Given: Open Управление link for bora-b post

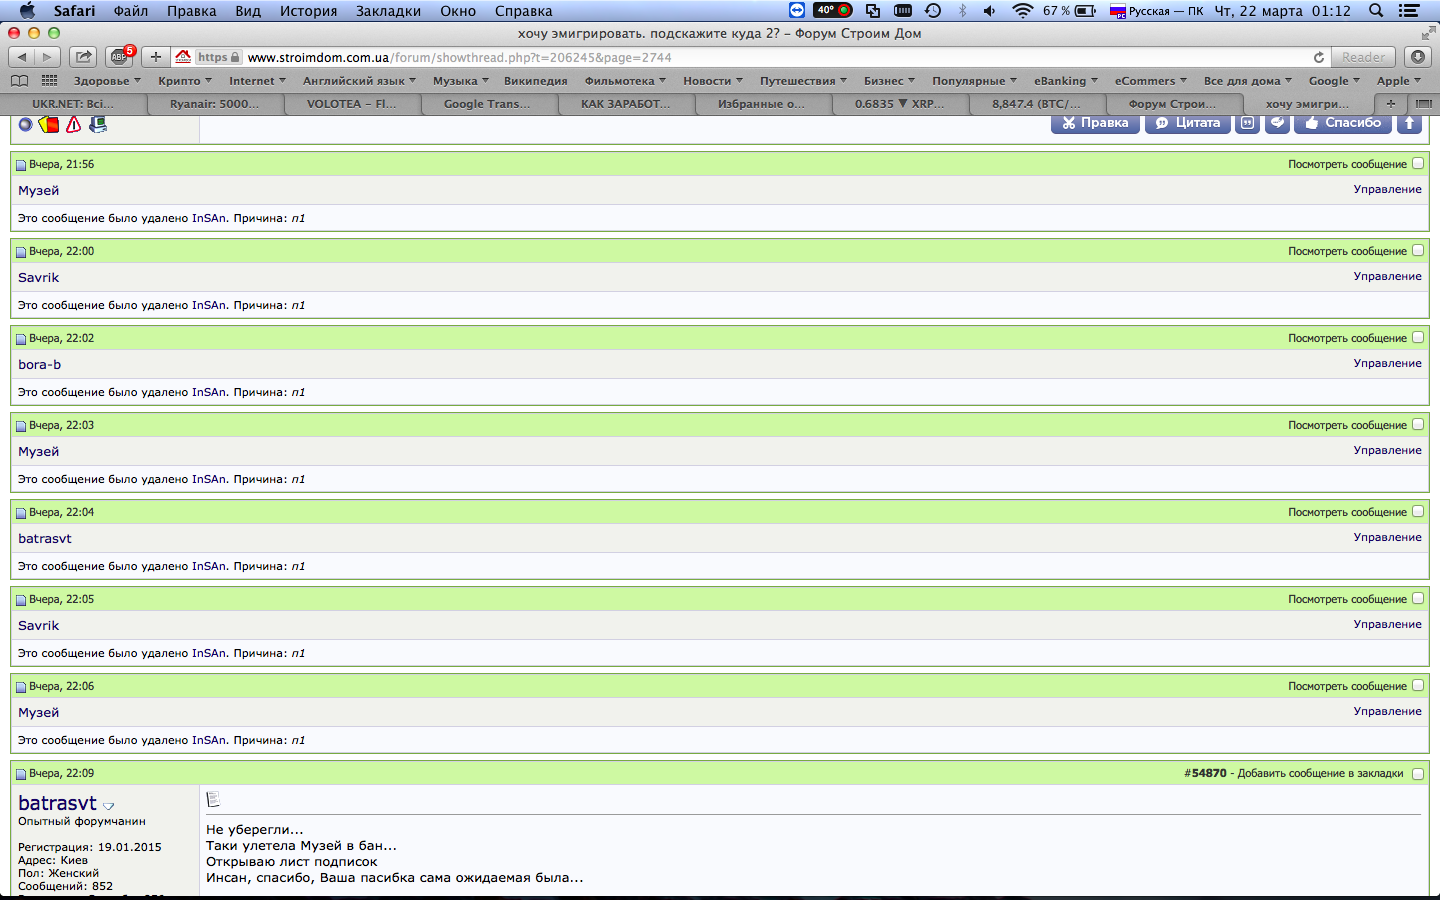Looking at the screenshot, I should coord(1387,363).
